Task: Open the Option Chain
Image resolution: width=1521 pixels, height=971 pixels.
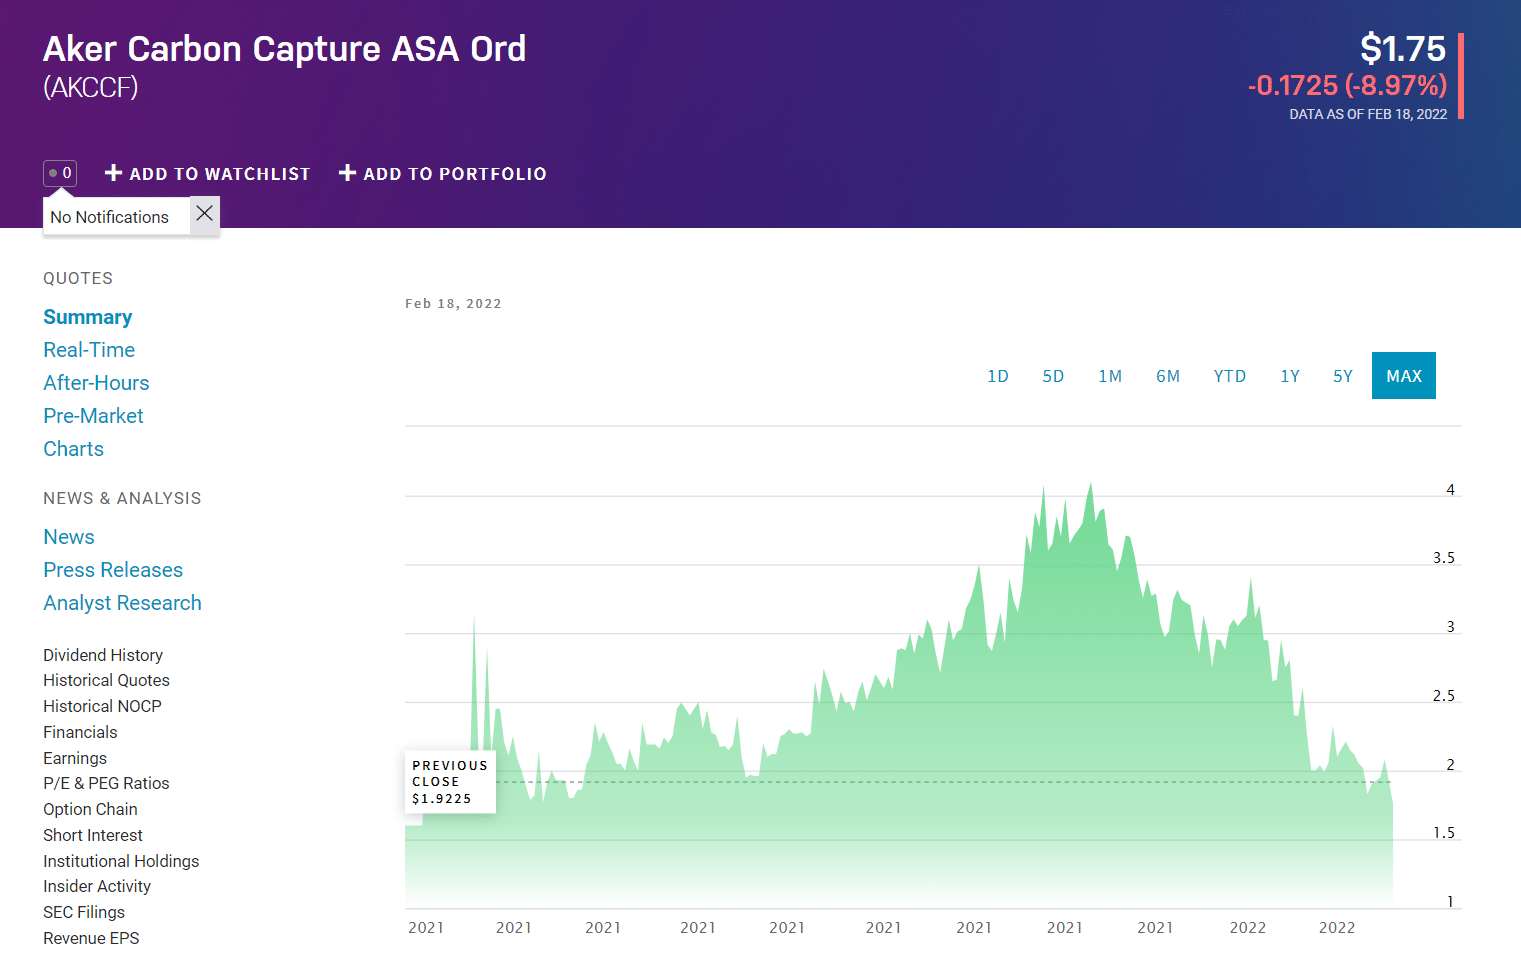Action: (90, 809)
